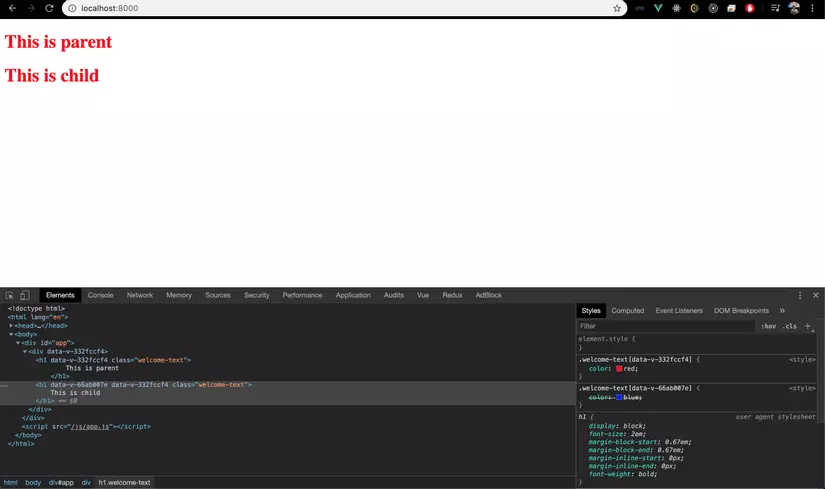Viewport: 825px width, 489px height.
Task: Switch to the Console tab
Action: click(x=100, y=295)
